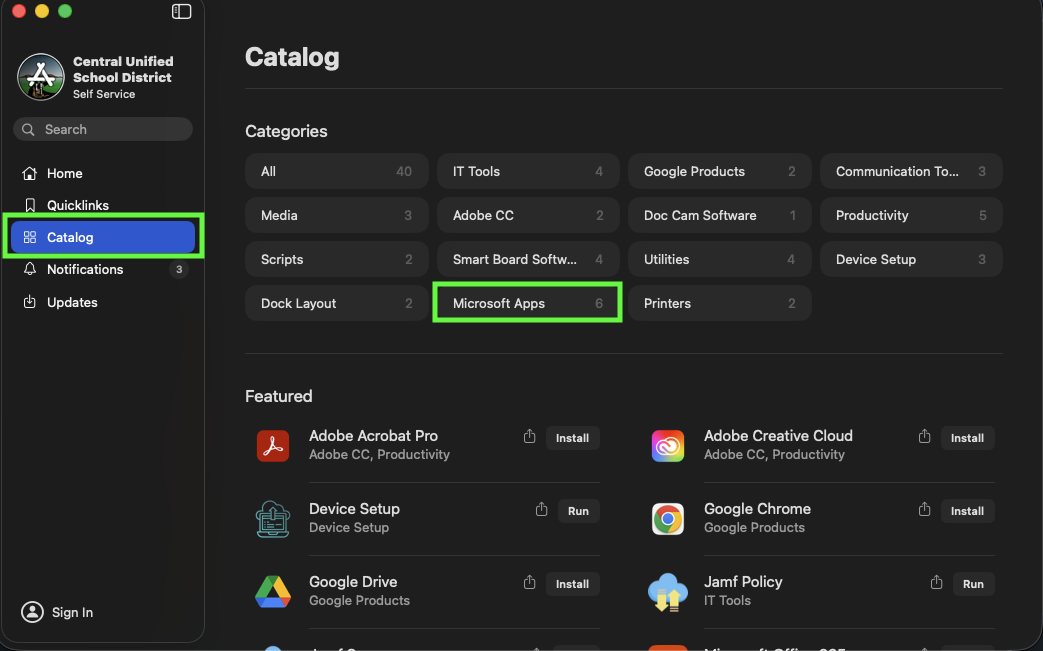Open the Adobe CC category
Screen dimensions: 1043x651
pyautogui.click(x=528, y=215)
